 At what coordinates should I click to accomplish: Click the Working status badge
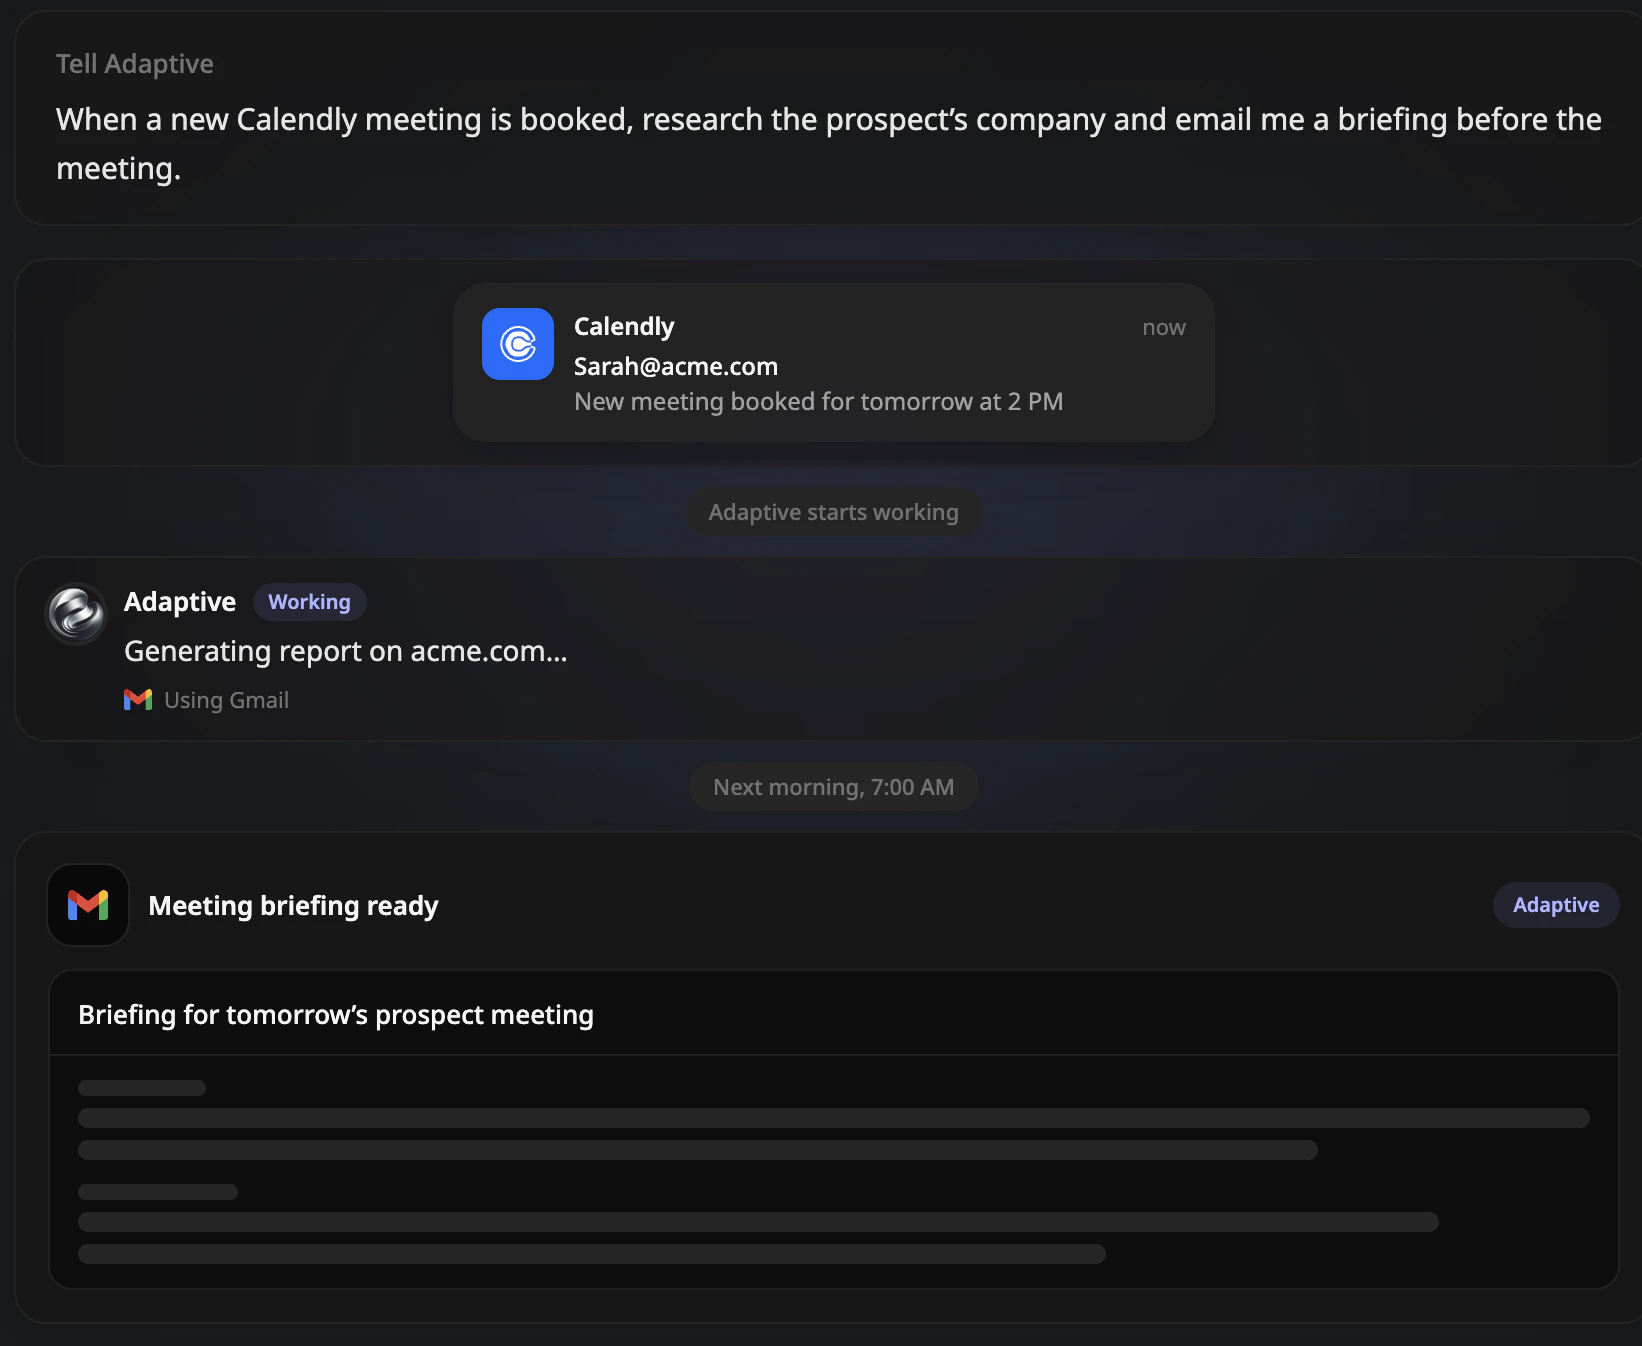(x=309, y=602)
